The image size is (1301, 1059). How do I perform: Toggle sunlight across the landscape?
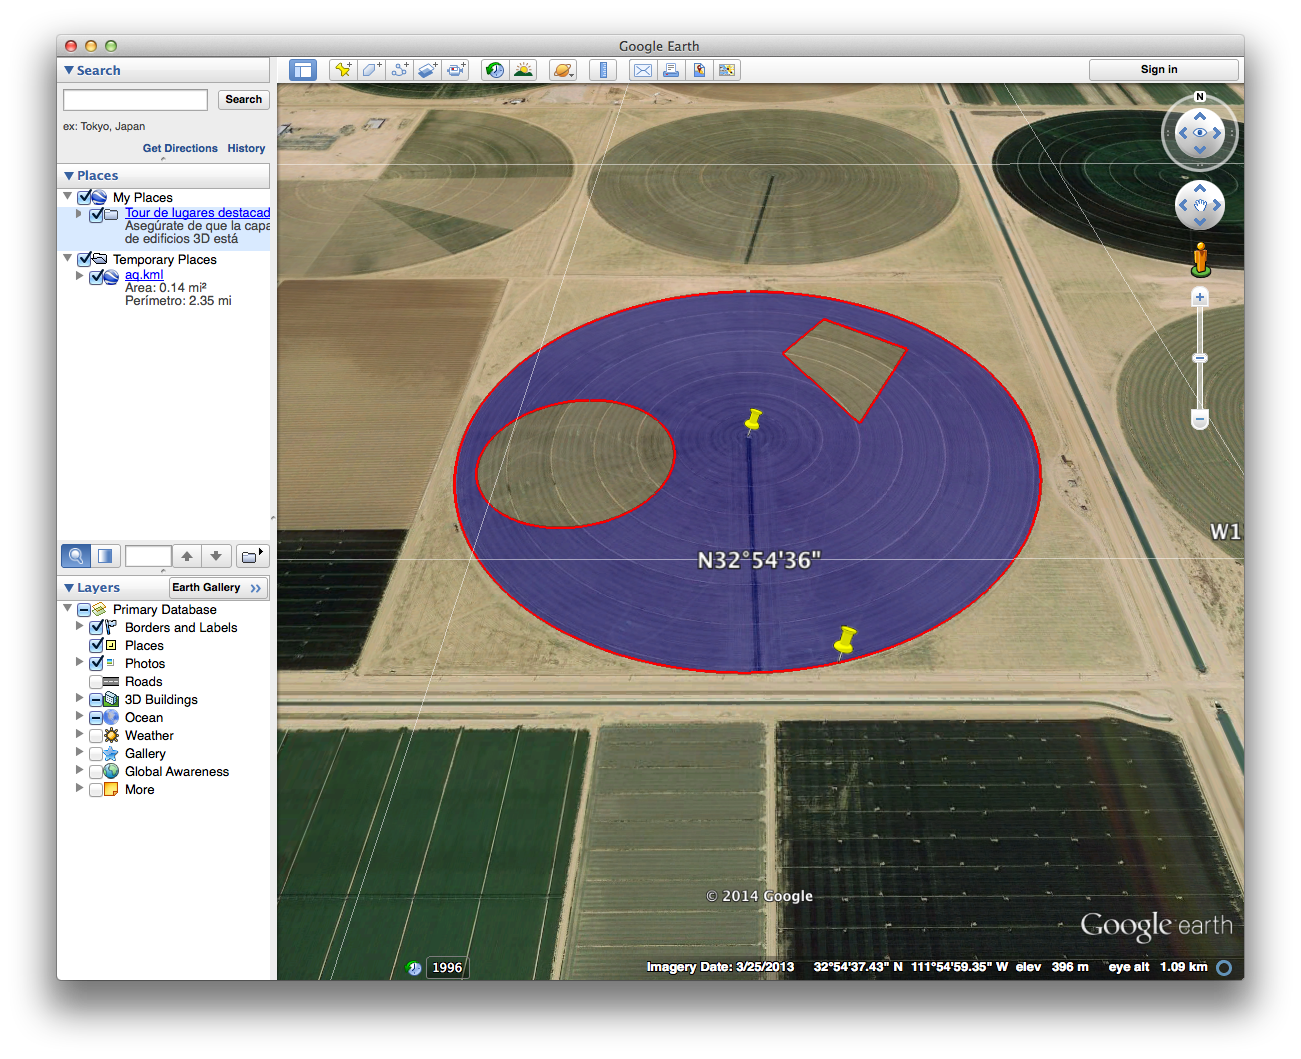tap(523, 70)
